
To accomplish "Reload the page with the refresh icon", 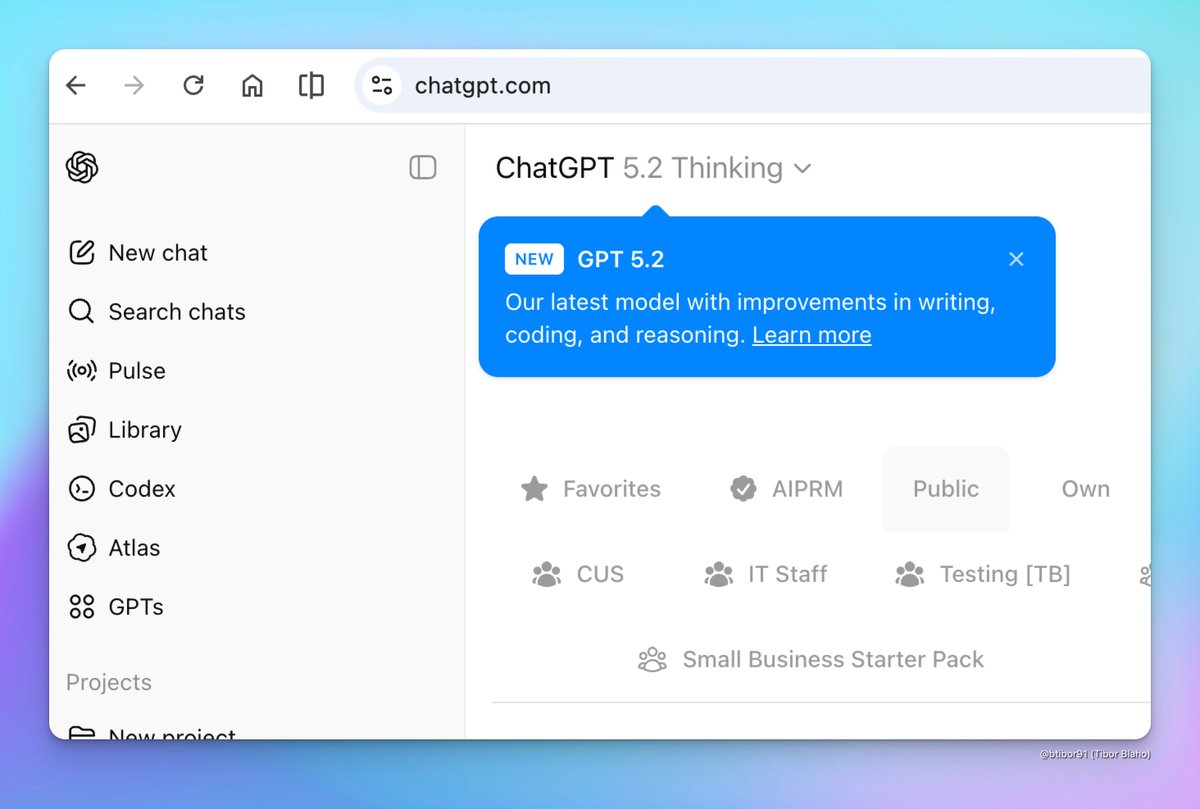I will coord(193,86).
